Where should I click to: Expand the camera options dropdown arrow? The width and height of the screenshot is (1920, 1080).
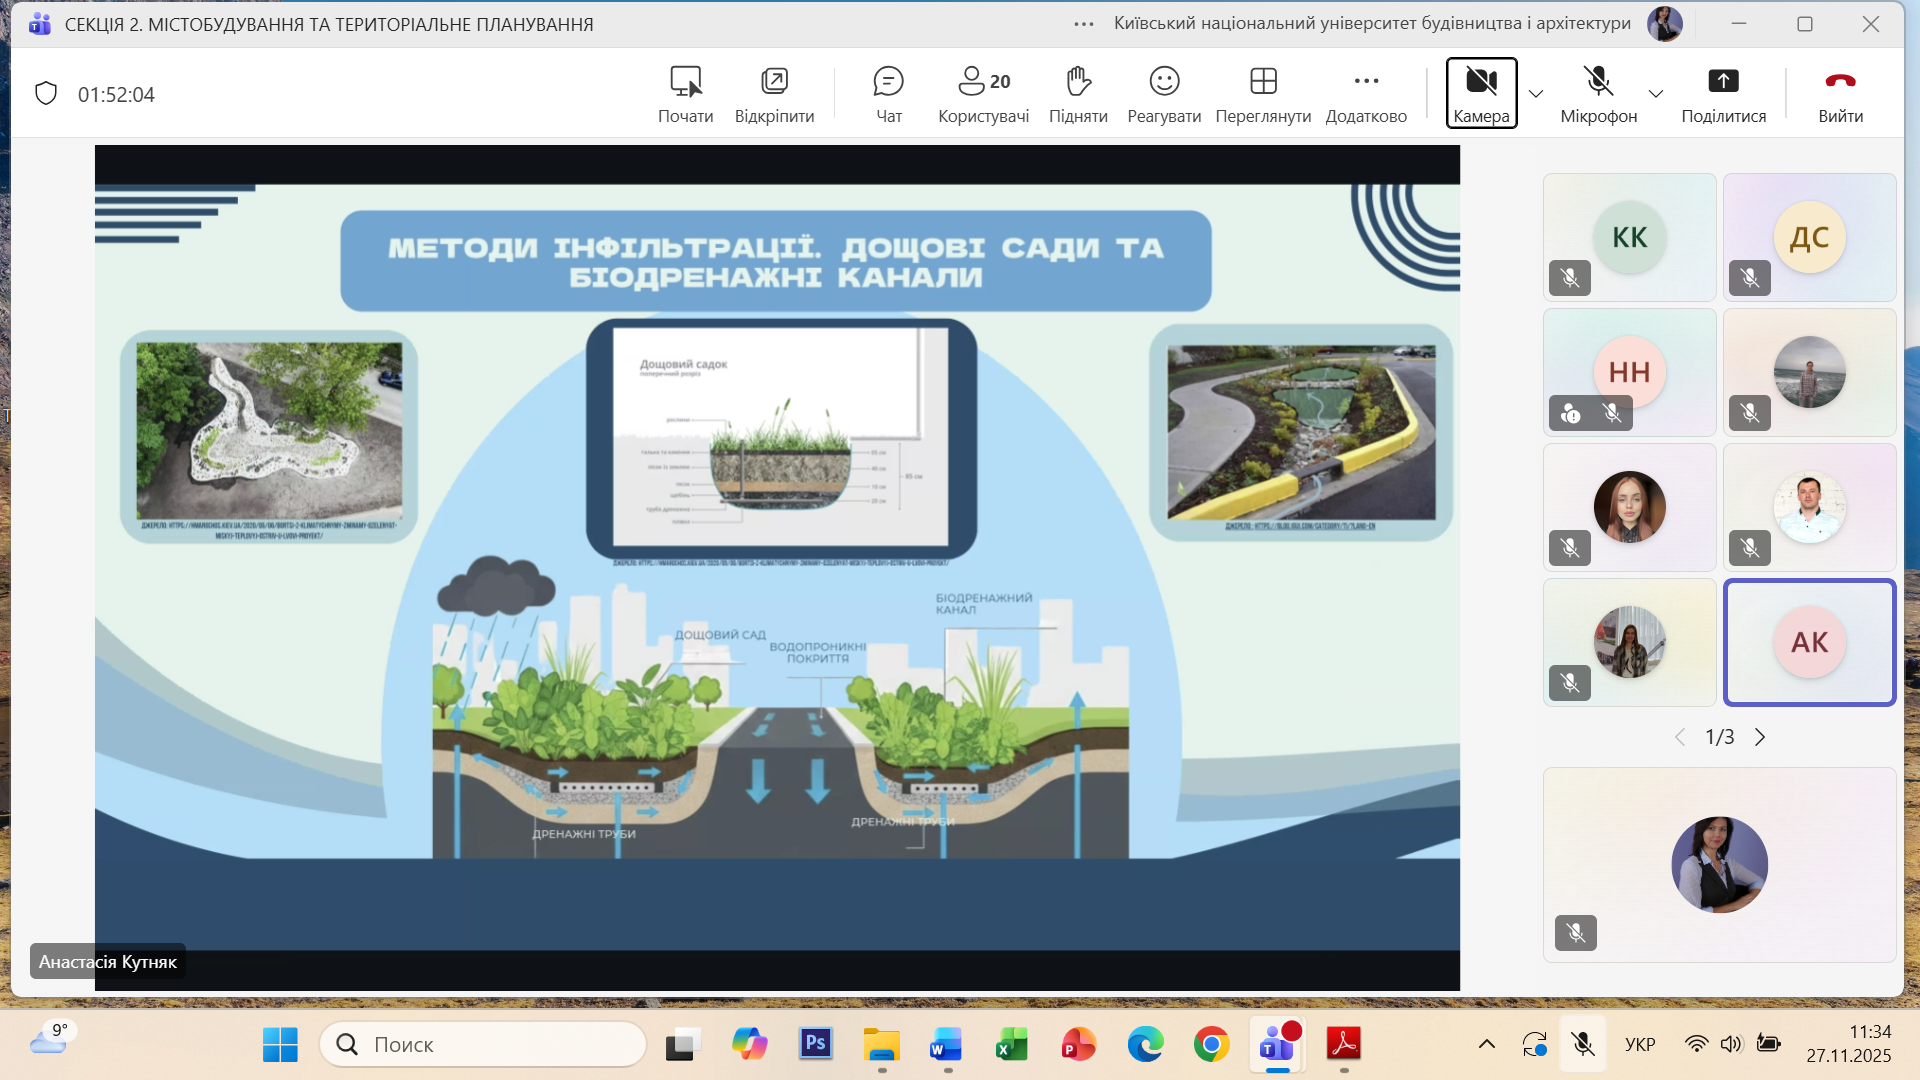(x=1536, y=94)
